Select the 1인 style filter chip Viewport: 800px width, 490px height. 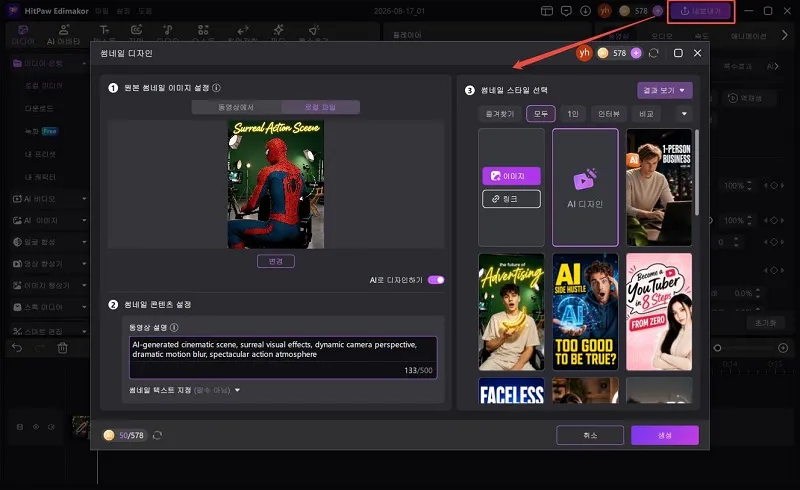[x=573, y=113]
